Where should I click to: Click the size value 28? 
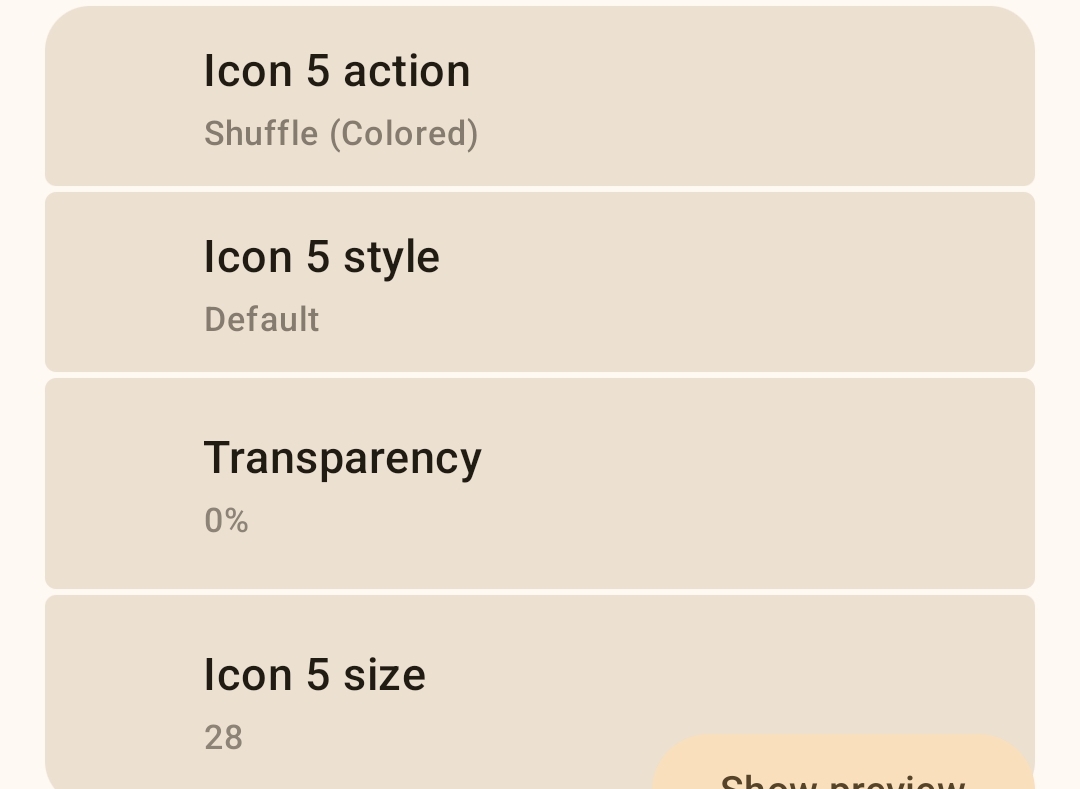pyautogui.click(x=223, y=738)
